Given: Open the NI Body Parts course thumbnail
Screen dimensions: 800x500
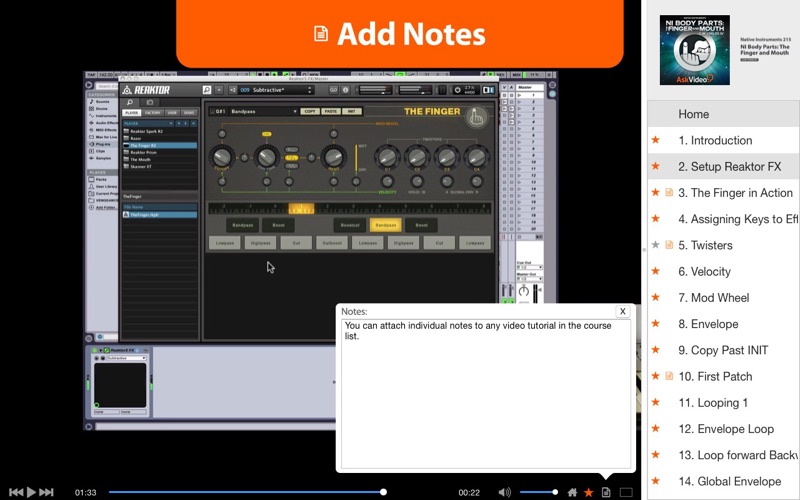Looking at the screenshot, I should tap(694, 50).
